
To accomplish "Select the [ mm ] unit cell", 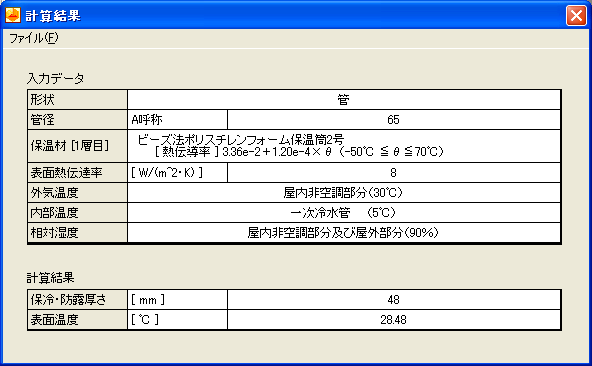I will (177, 300).
